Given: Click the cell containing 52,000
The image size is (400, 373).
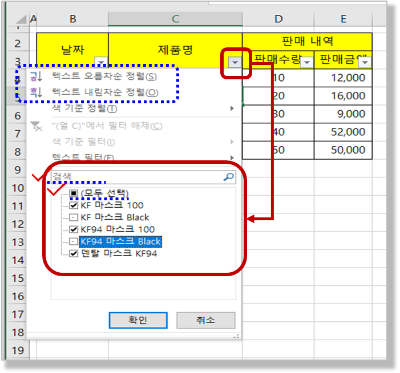Looking at the screenshot, I should [x=343, y=132].
